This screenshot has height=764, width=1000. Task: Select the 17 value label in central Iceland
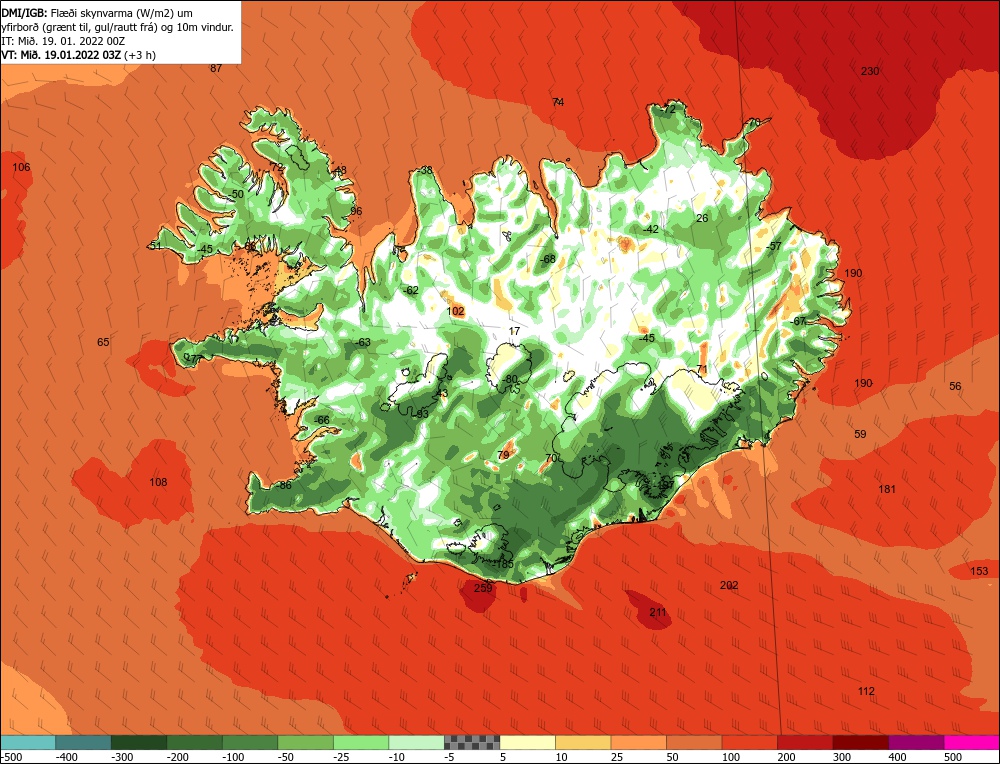click(515, 331)
